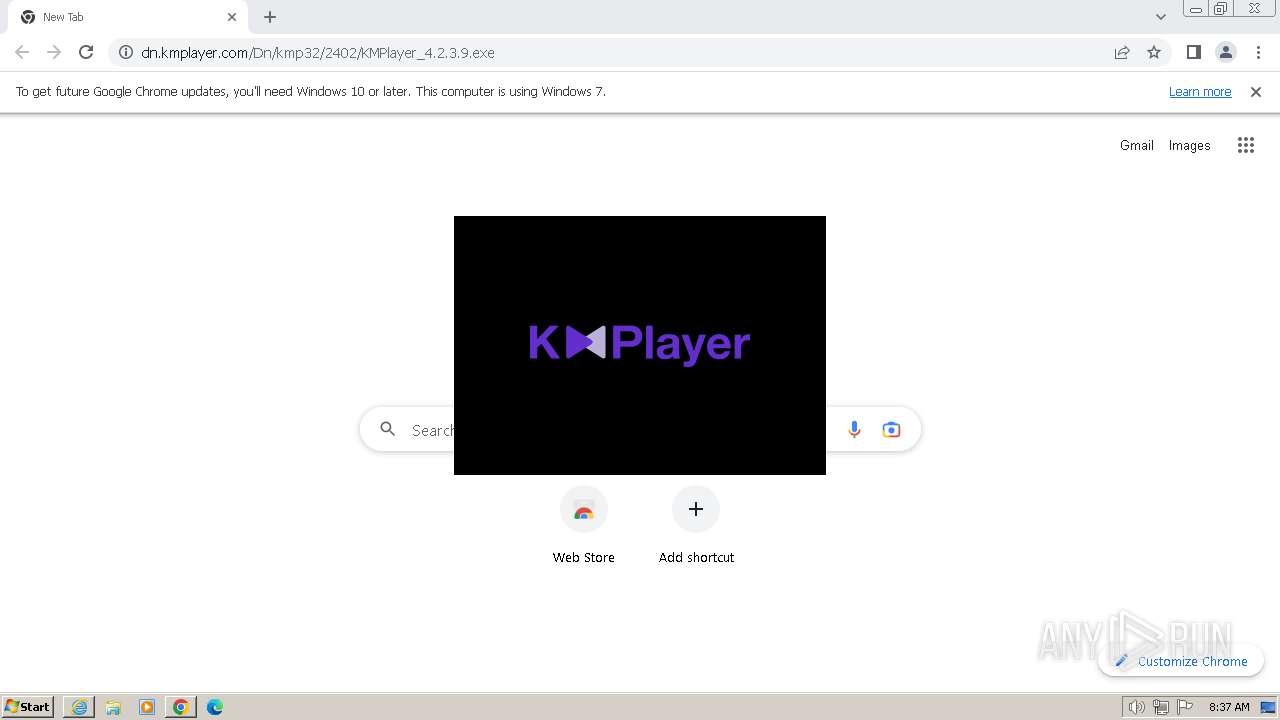Expand the tab search dropdown arrow

click(1160, 17)
